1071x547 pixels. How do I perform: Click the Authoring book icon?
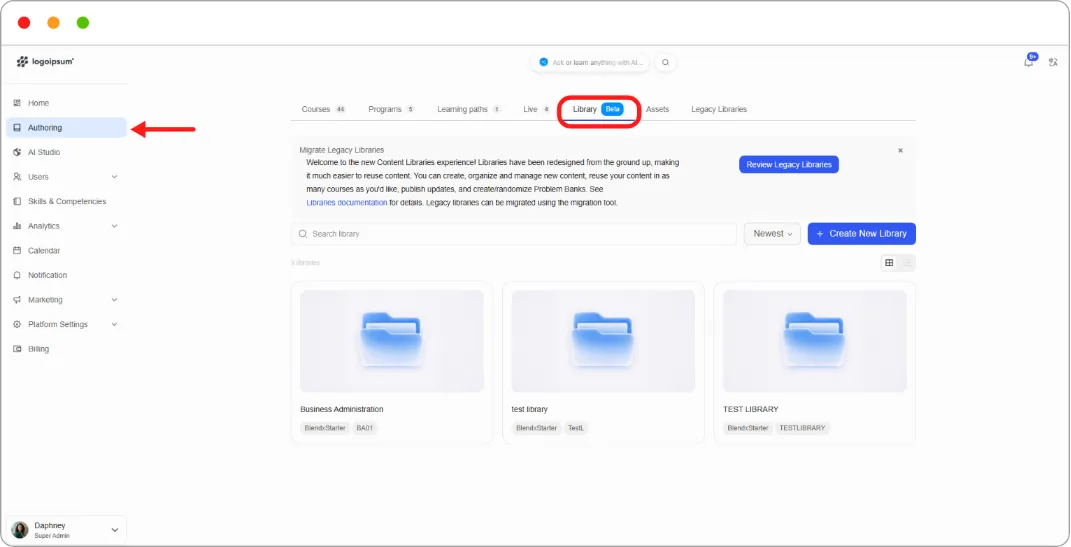17,128
